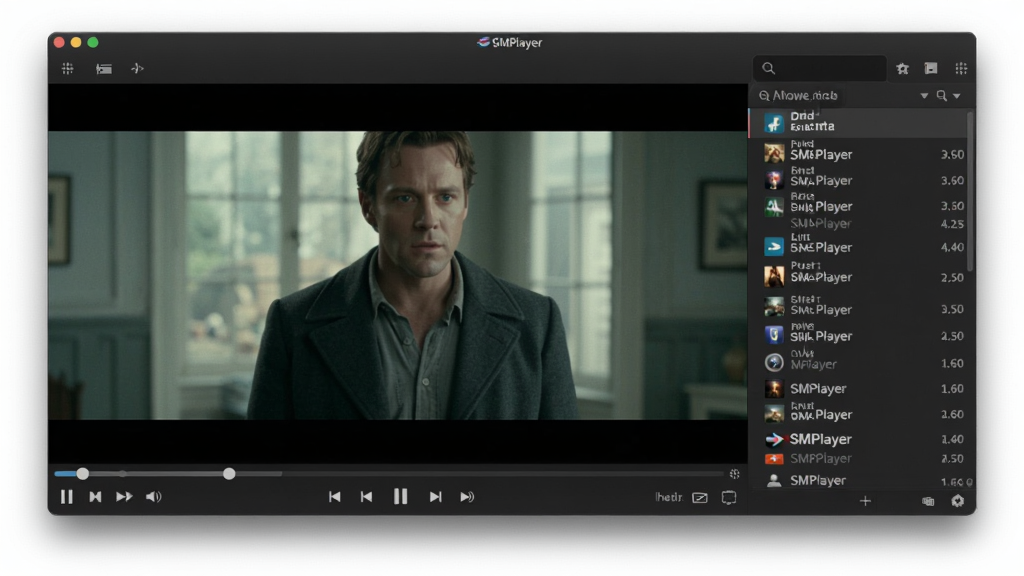Expand the dropdown arrow after the playlist magnifier

point(957,96)
